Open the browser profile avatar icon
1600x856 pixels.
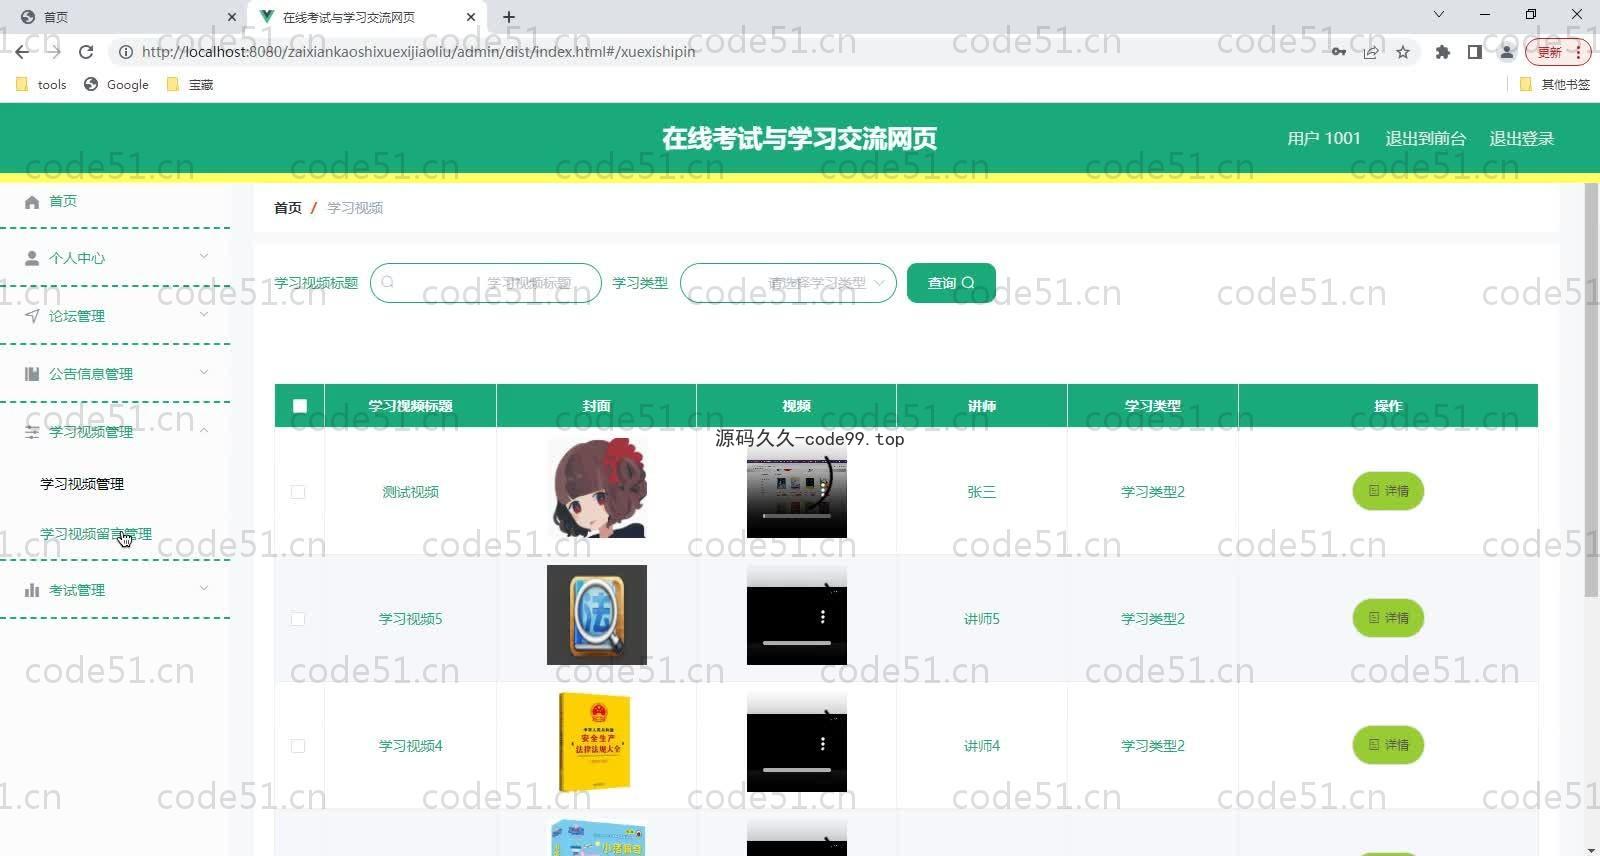1506,52
